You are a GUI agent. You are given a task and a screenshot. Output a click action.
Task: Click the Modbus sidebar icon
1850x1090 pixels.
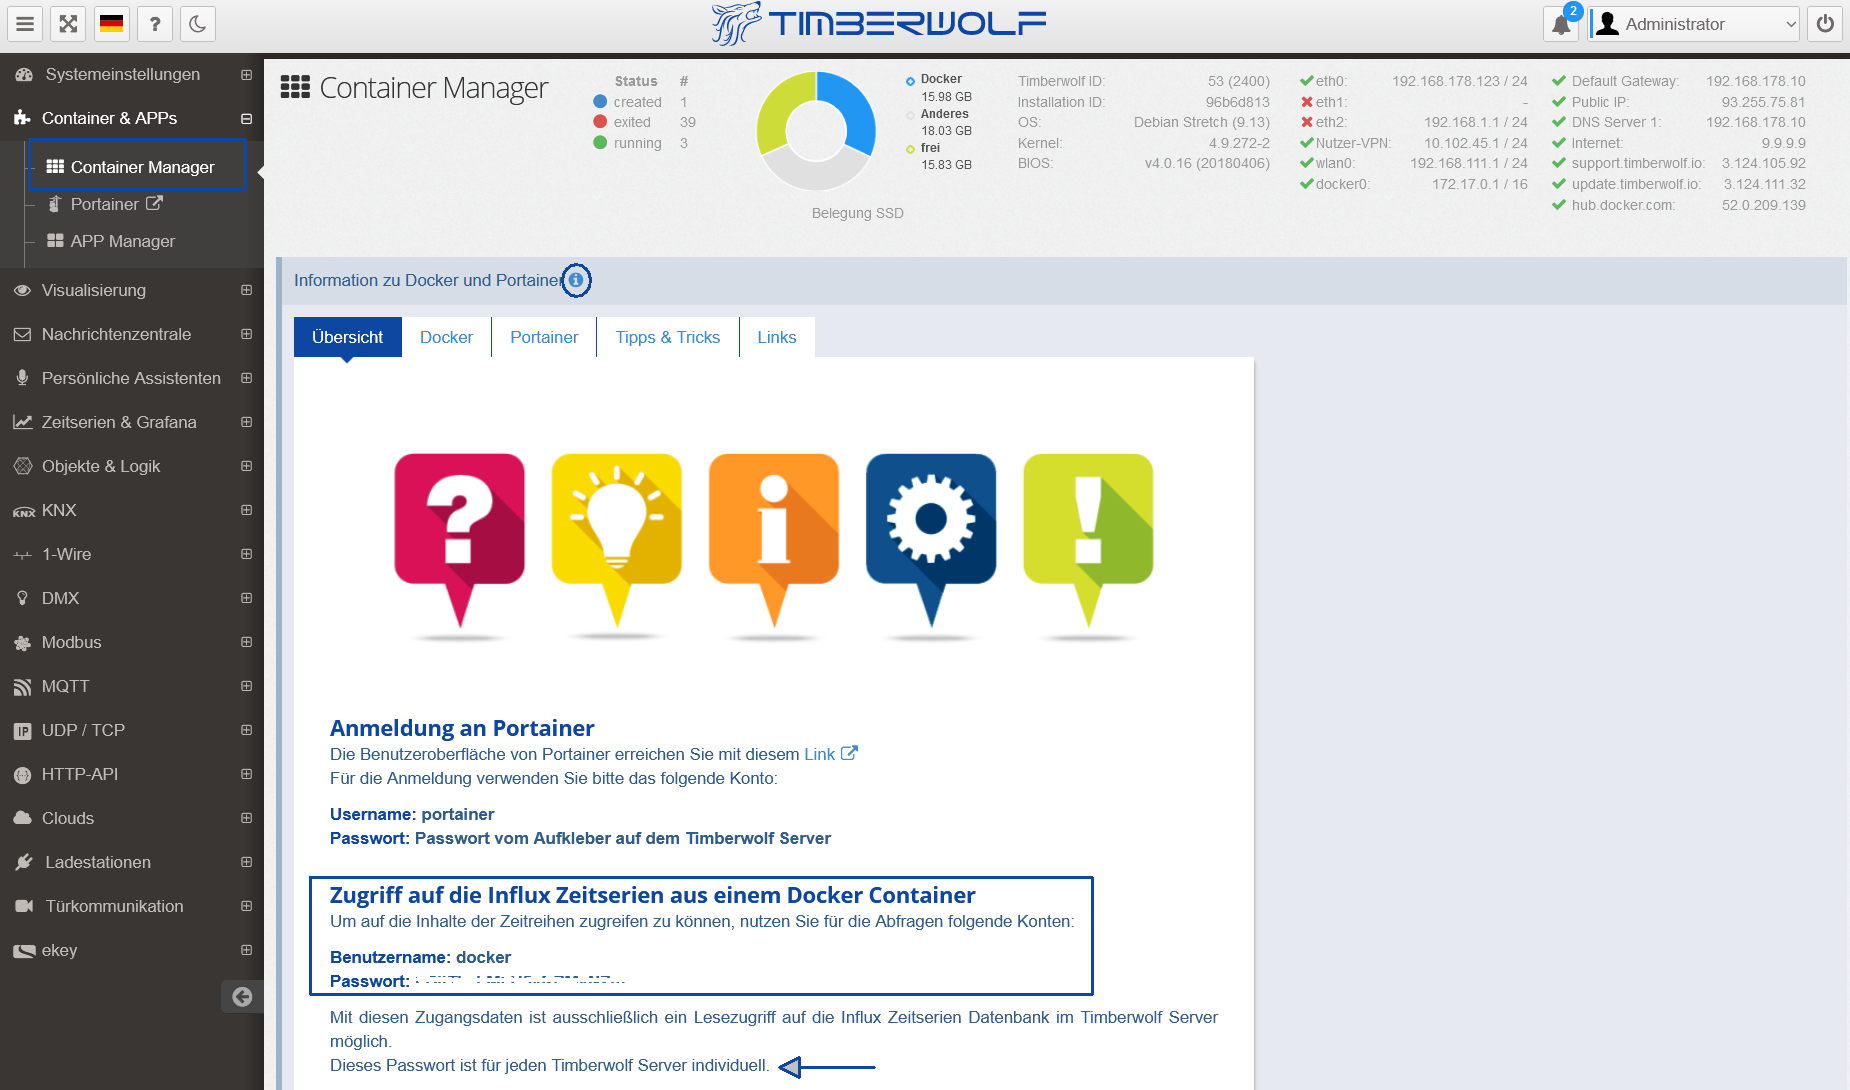(23, 643)
